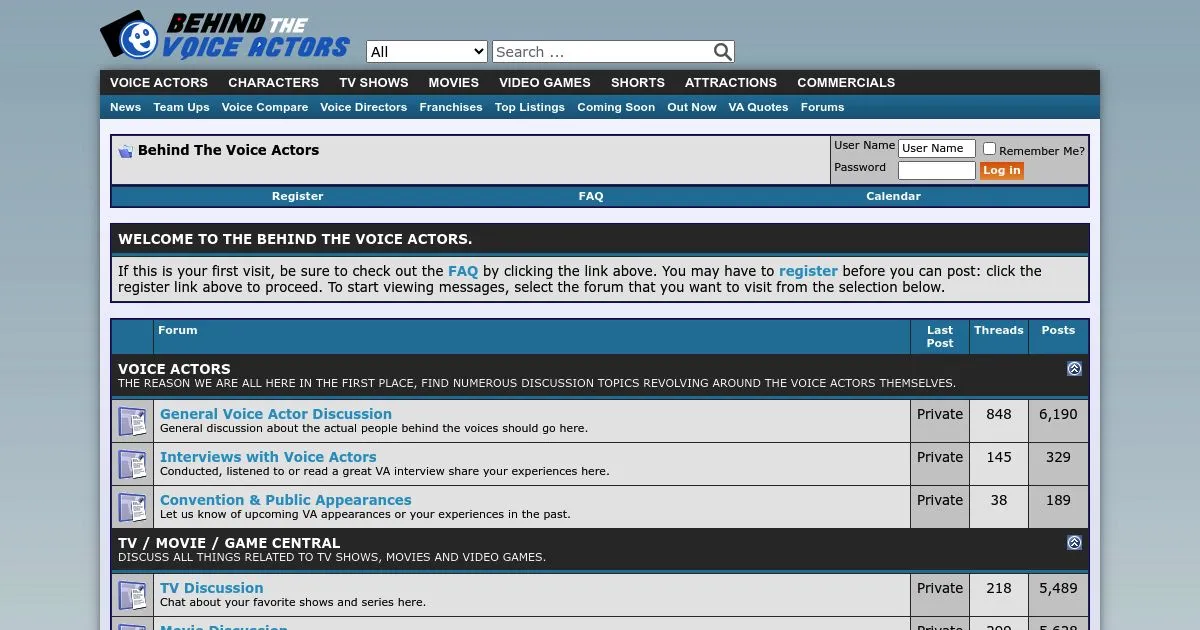The height and width of the screenshot is (630, 1200).
Task: Click the Last Post column header
Action: [x=940, y=337]
